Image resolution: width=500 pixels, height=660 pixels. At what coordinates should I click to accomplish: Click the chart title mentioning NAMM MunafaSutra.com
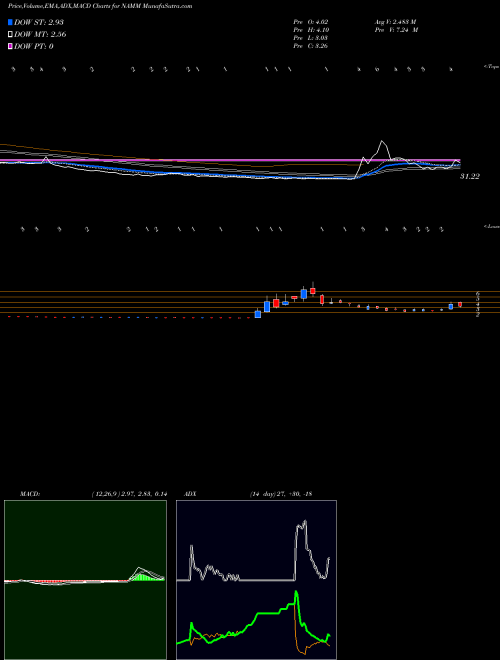(x=100, y=6)
